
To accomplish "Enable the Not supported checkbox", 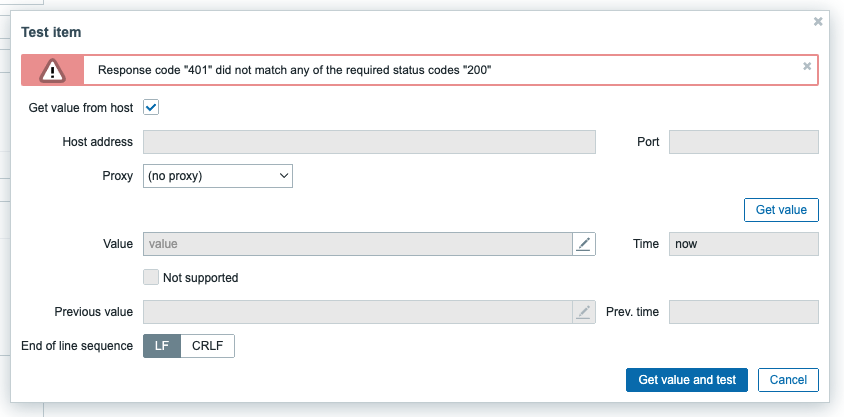I will point(151,278).
